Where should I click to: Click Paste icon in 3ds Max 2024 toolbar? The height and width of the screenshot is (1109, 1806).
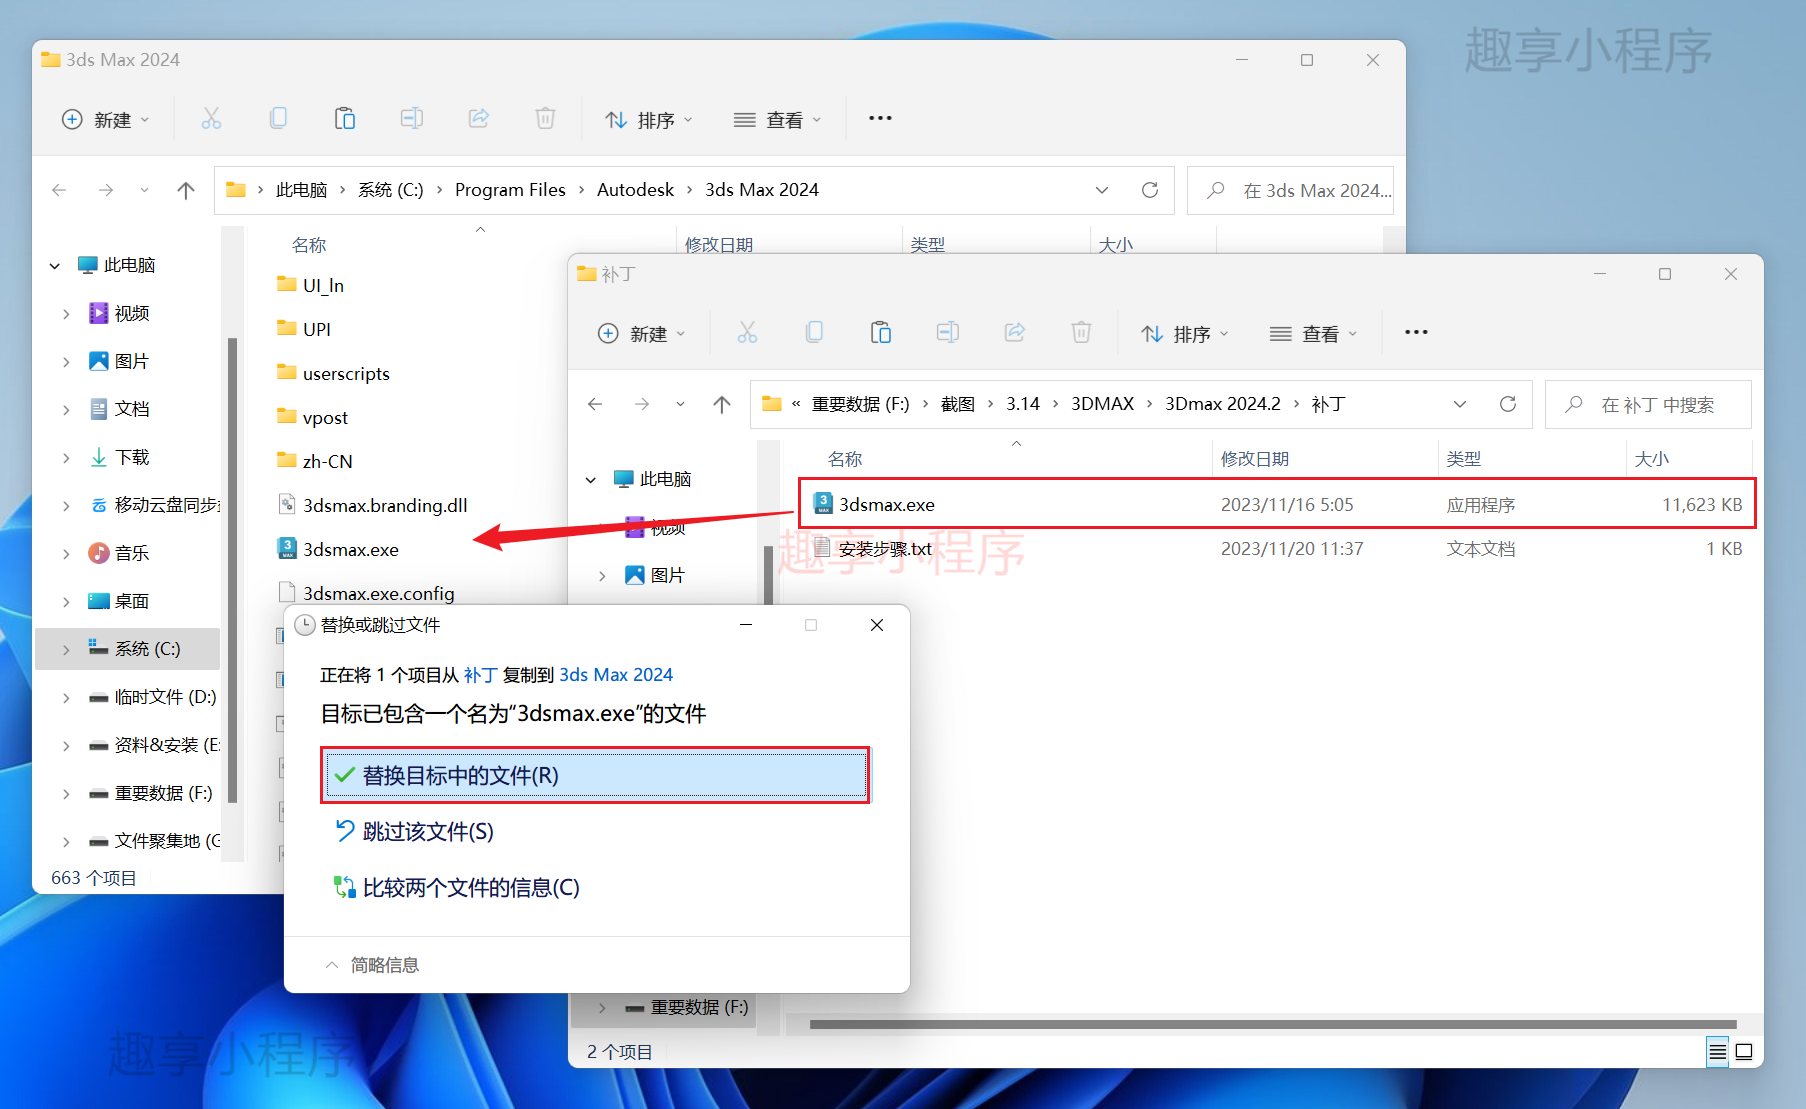(345, 119)
